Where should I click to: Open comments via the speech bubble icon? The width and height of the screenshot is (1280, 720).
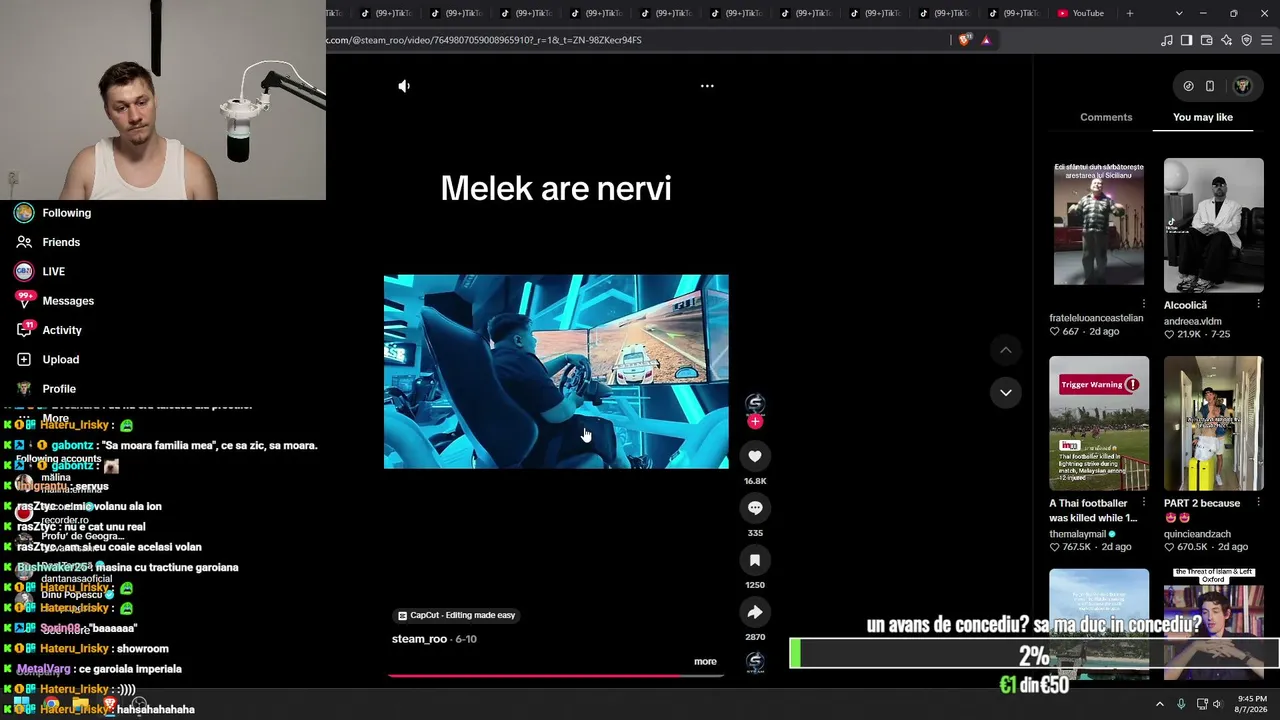755,508
